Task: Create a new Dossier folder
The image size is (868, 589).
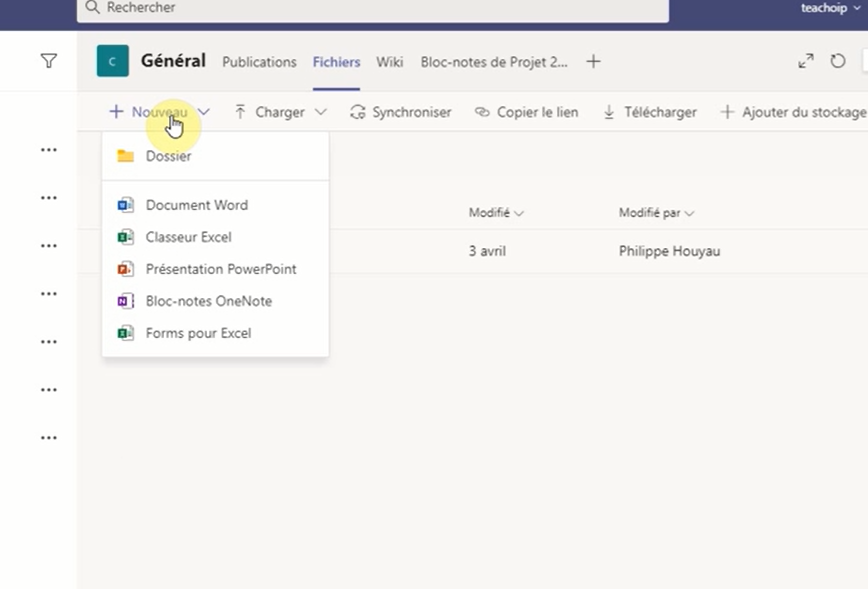Action: (x=215, y=156)
